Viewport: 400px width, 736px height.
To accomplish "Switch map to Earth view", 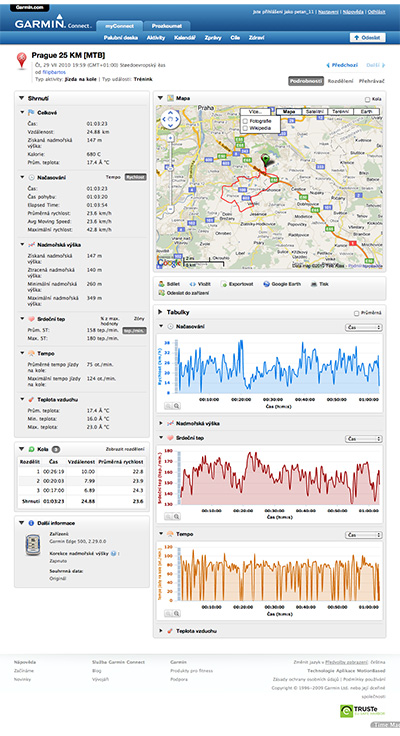I will (x=366, y=112).
